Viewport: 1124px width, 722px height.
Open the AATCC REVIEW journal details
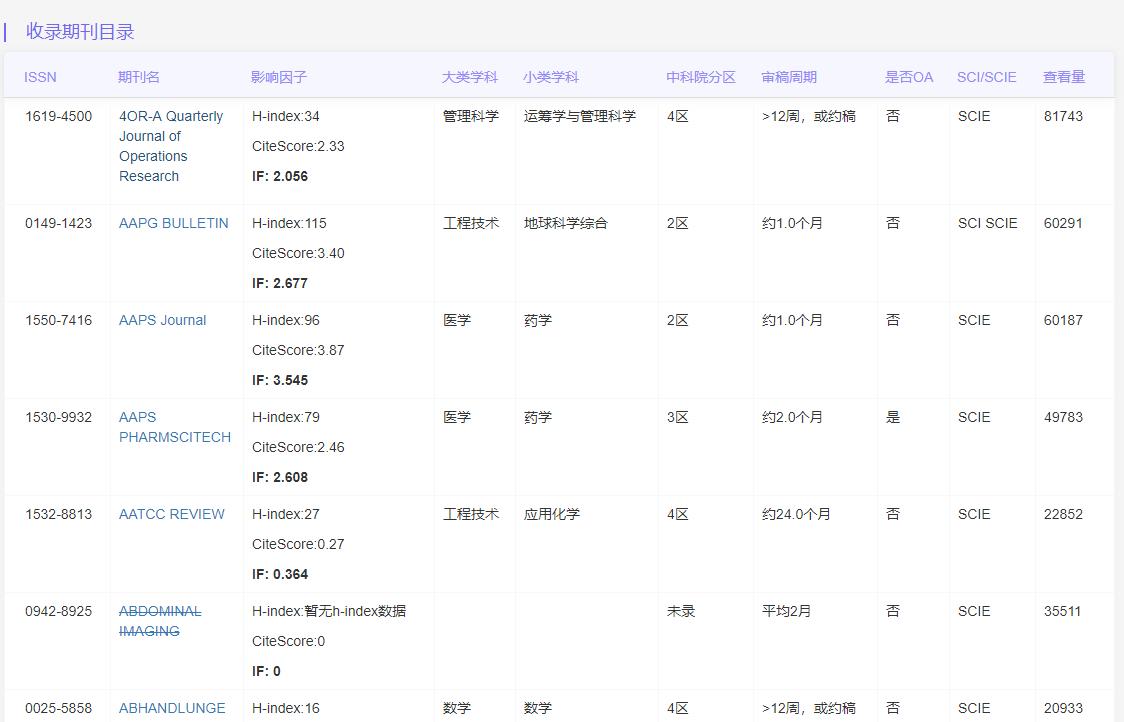point(172,514)
